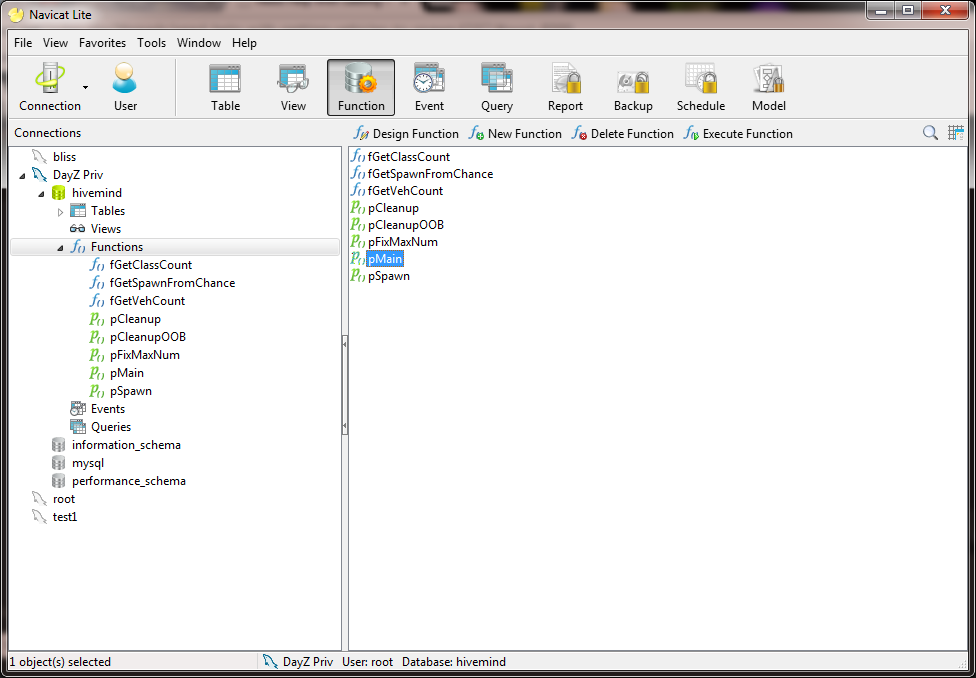Click the grid view mode icon
Image resolution: width=976 pixels, height=678 pixels.
coord(955,133)
